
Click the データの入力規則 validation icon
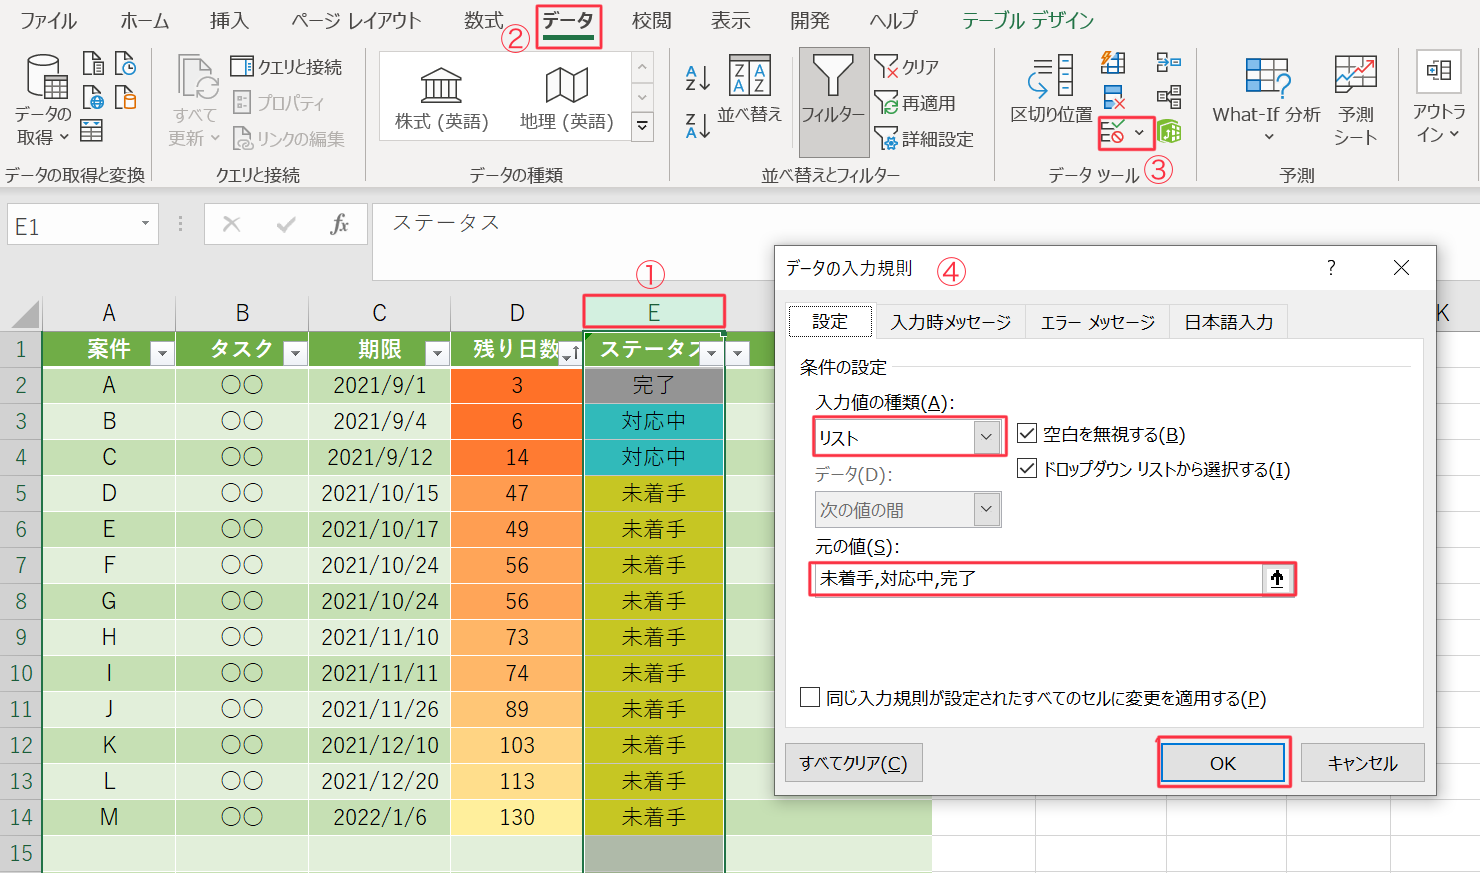click(1113, 132)
